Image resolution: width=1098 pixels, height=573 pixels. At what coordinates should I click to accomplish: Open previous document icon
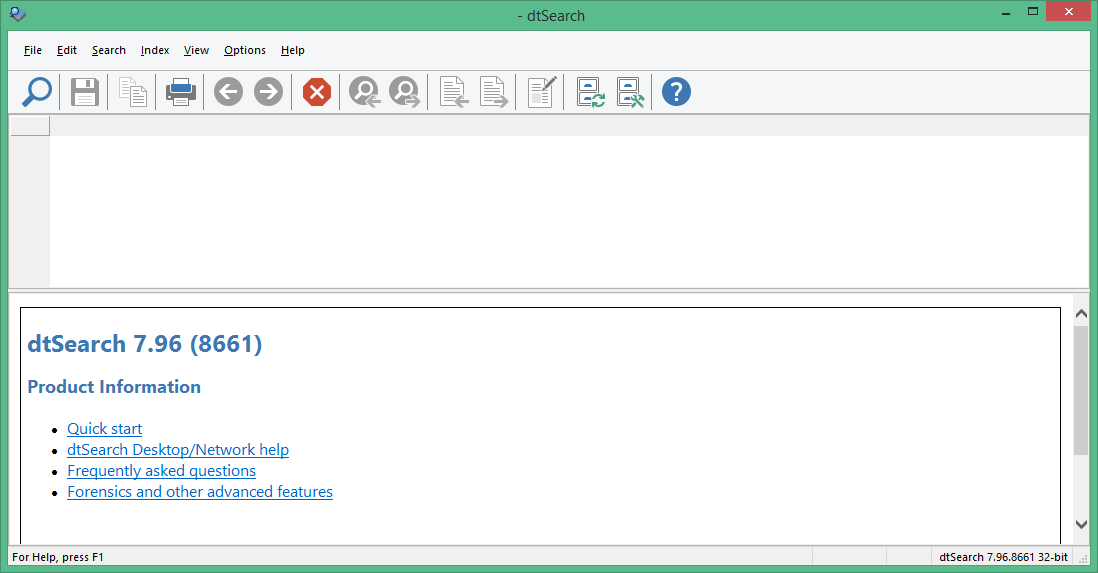453,92
